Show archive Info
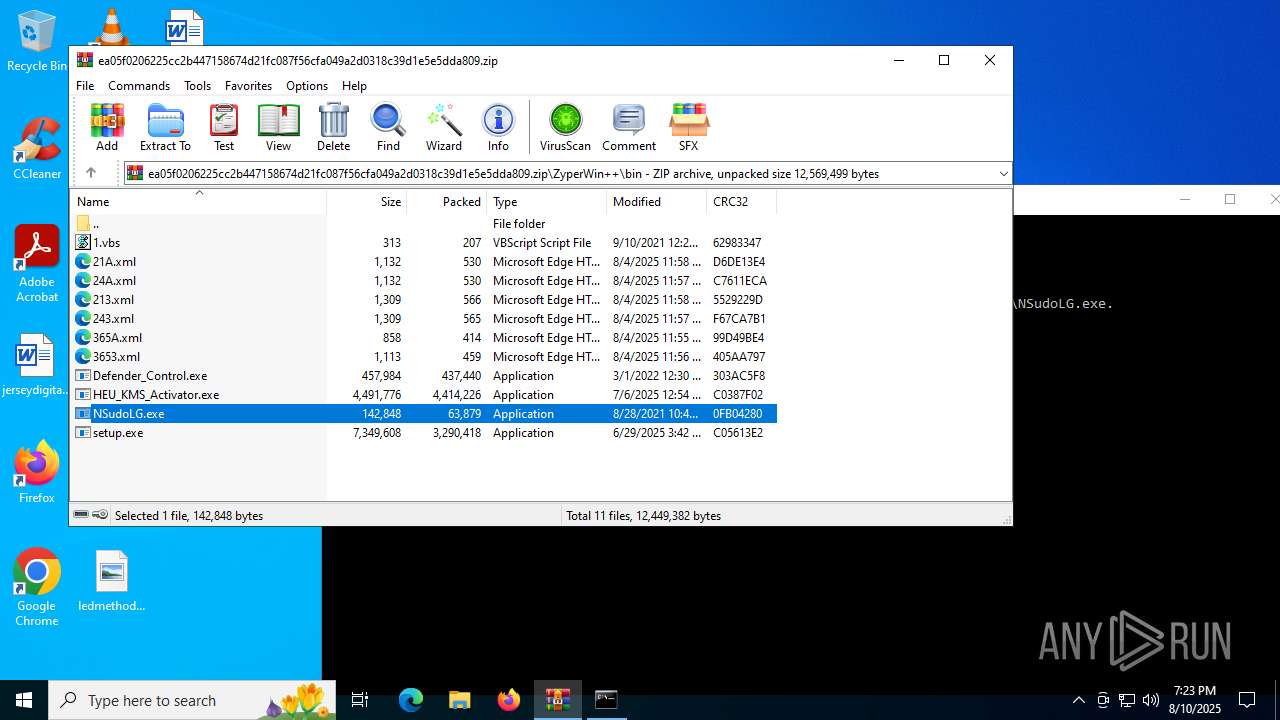 point(498,127)
